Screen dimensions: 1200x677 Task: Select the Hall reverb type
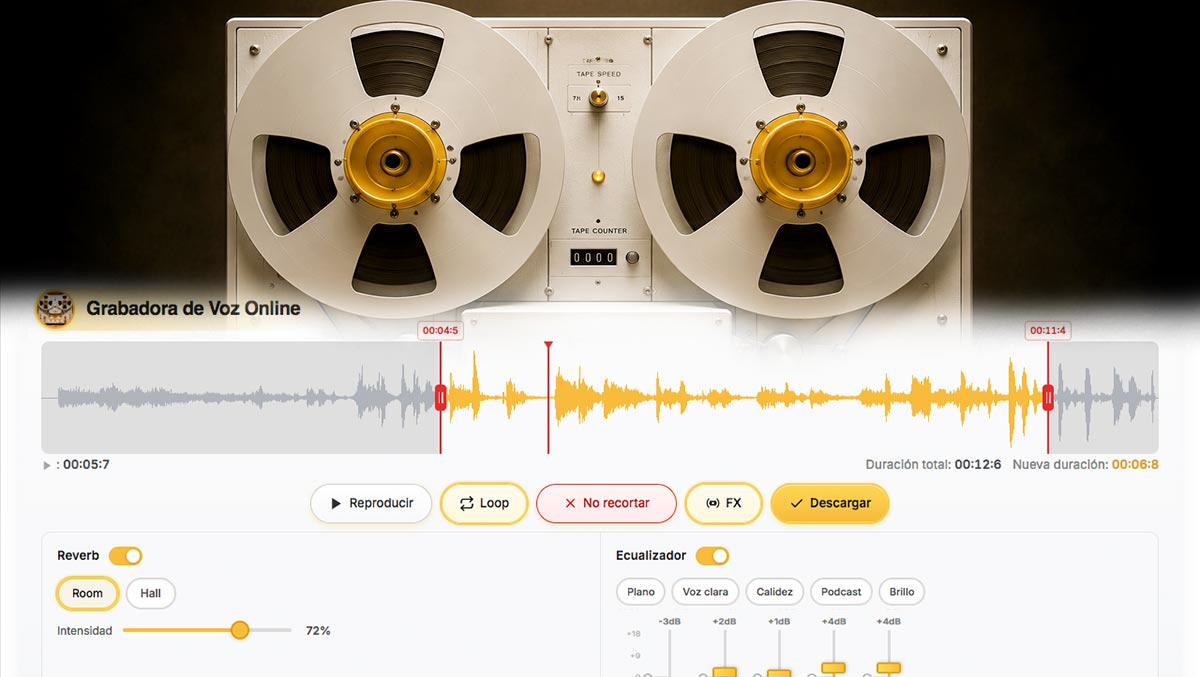(x=150, y=593)
